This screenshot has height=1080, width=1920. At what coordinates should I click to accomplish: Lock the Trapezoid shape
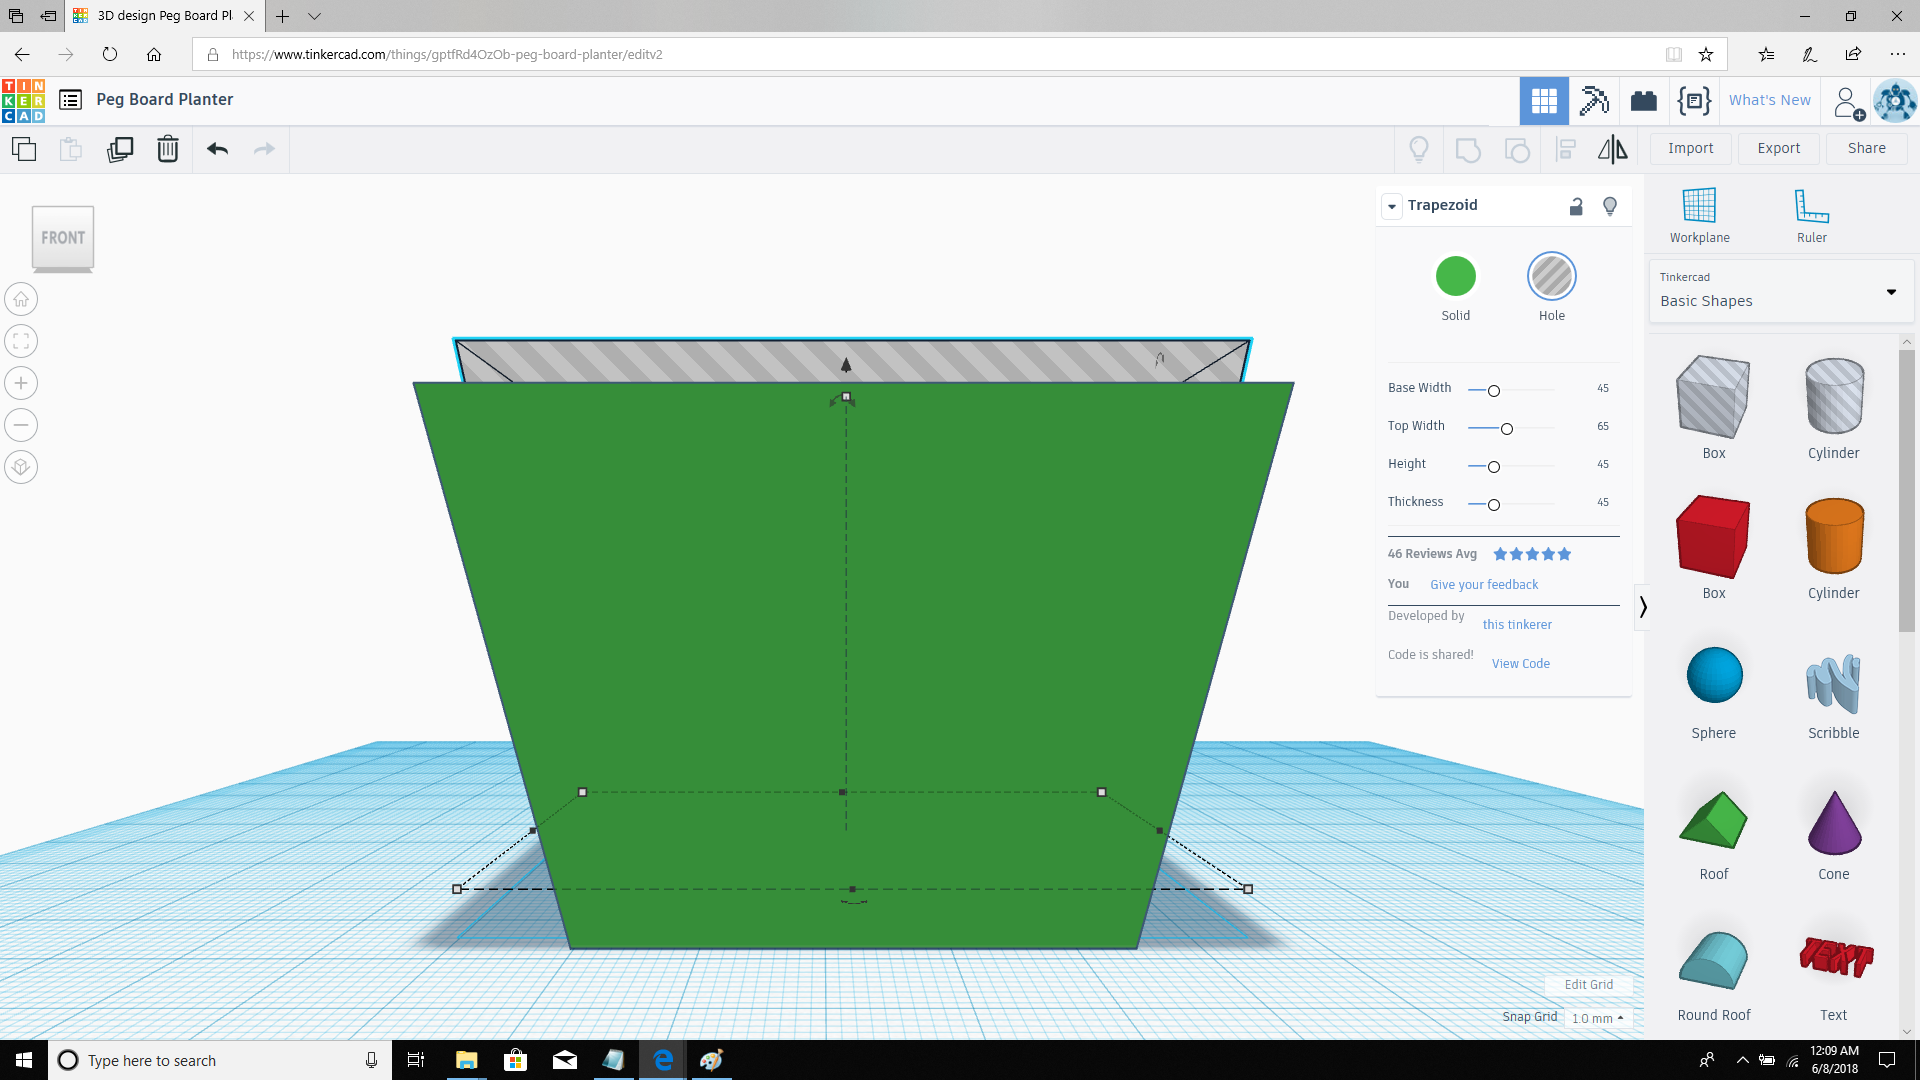(1576, 206)
